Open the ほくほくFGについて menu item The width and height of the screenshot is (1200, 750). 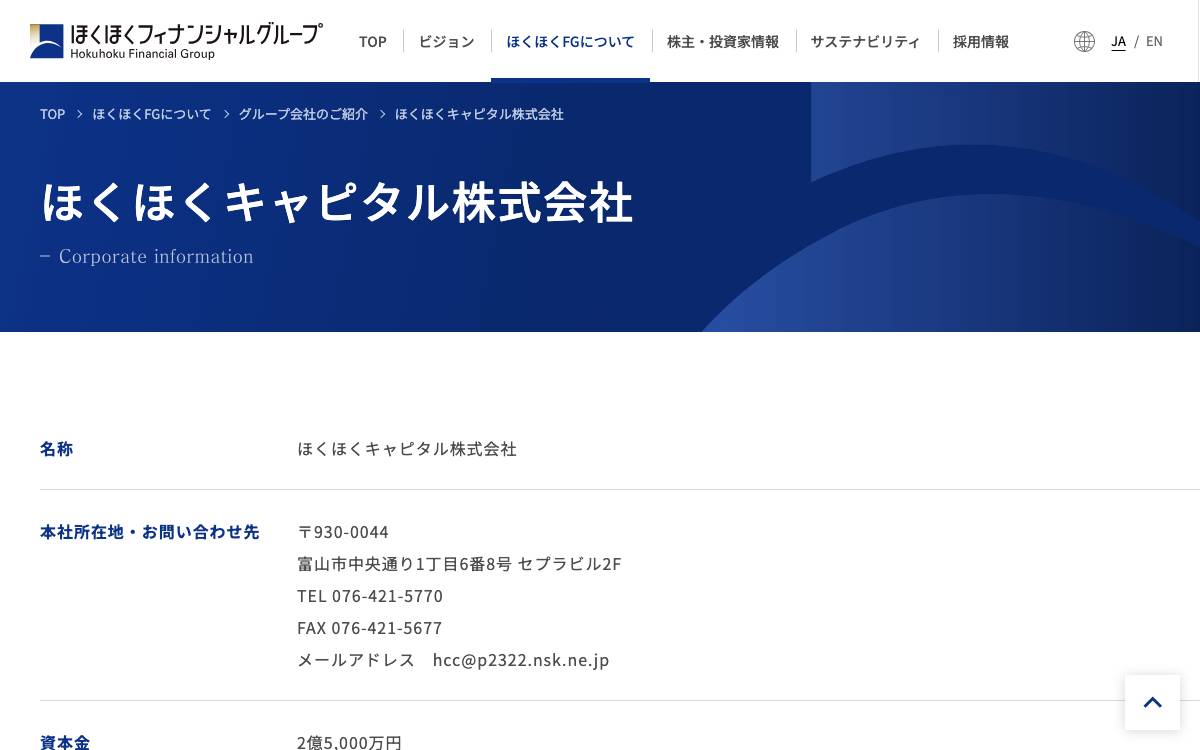pos(570,41)
